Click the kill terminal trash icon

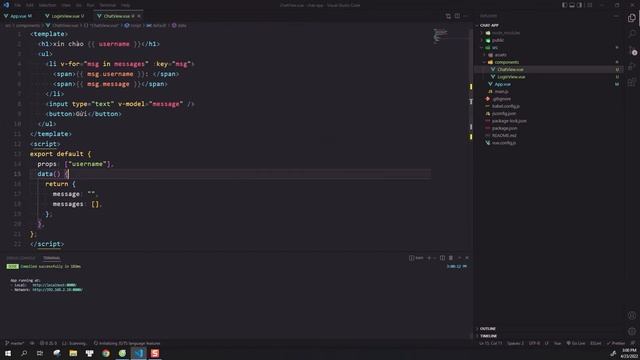coord(451,258)
